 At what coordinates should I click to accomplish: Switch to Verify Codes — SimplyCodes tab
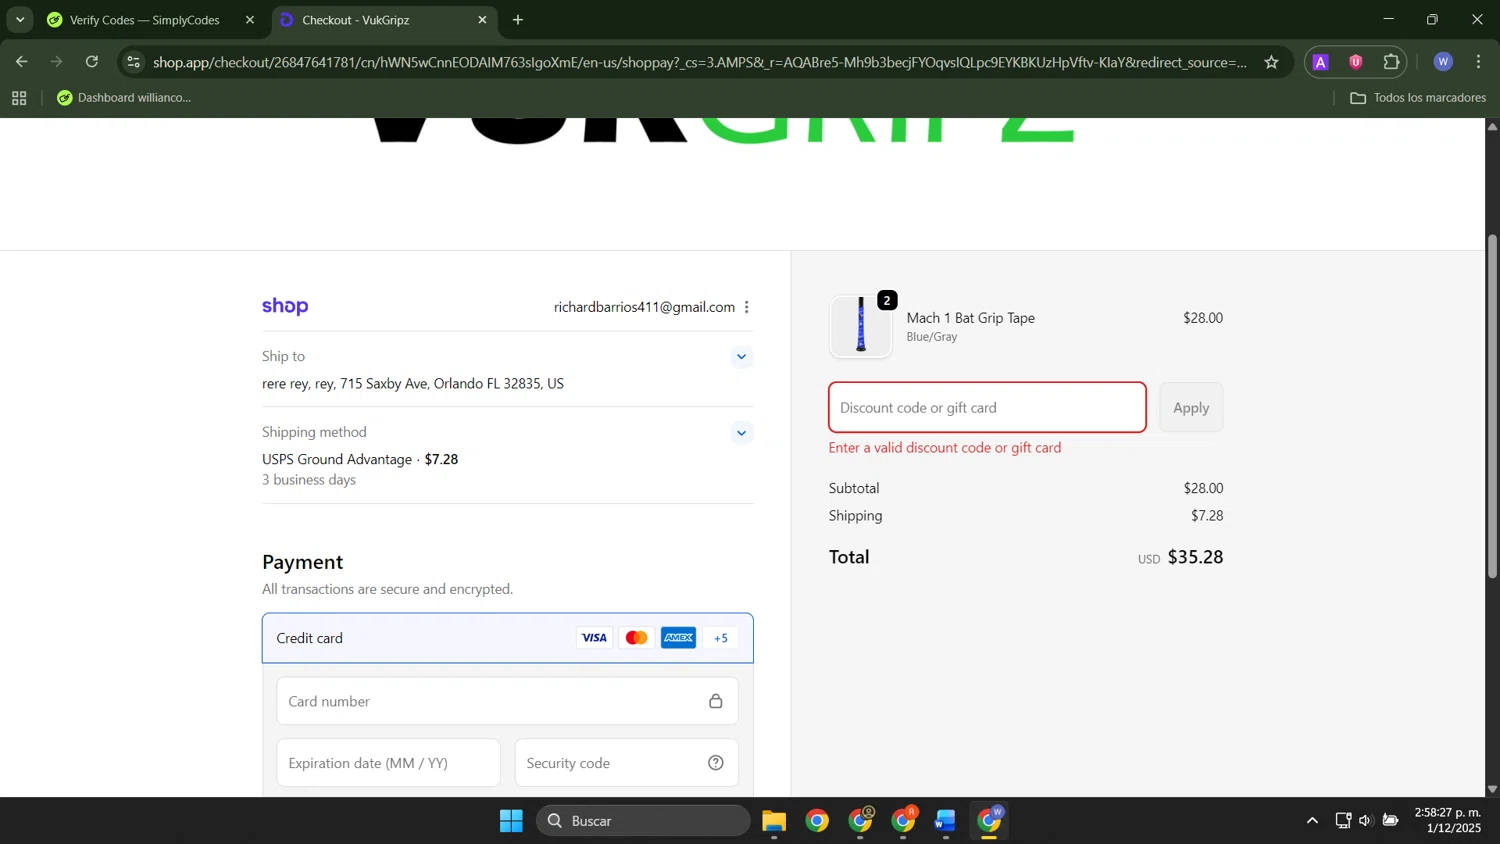145,20
